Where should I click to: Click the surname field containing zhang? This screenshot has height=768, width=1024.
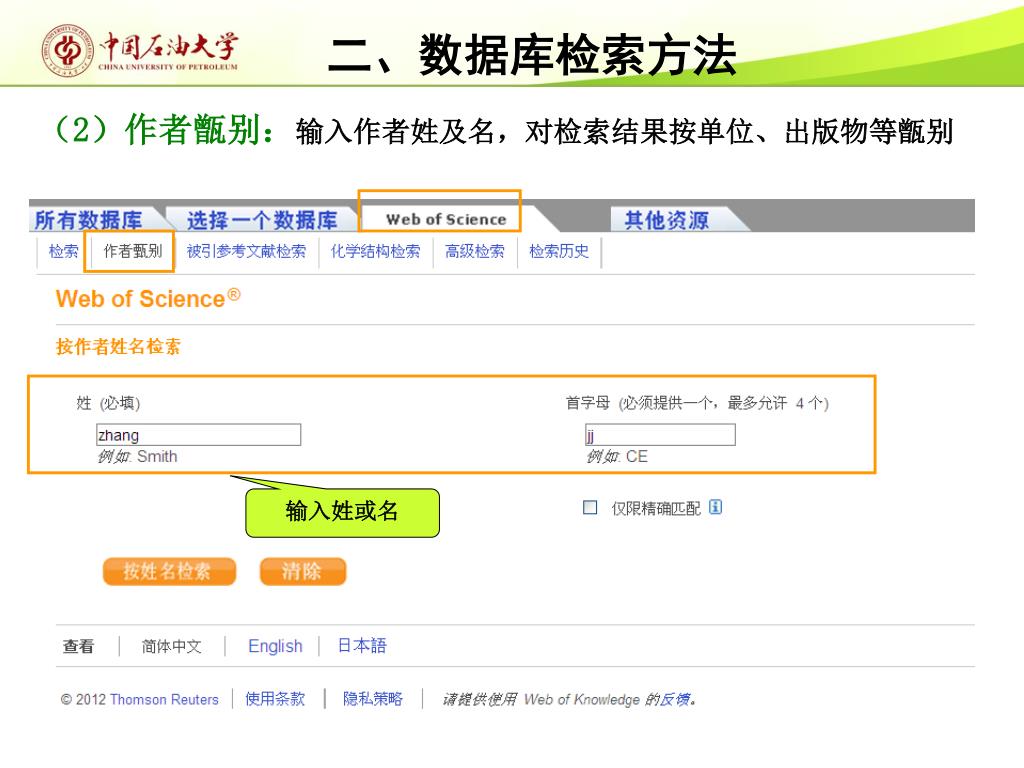199,435
